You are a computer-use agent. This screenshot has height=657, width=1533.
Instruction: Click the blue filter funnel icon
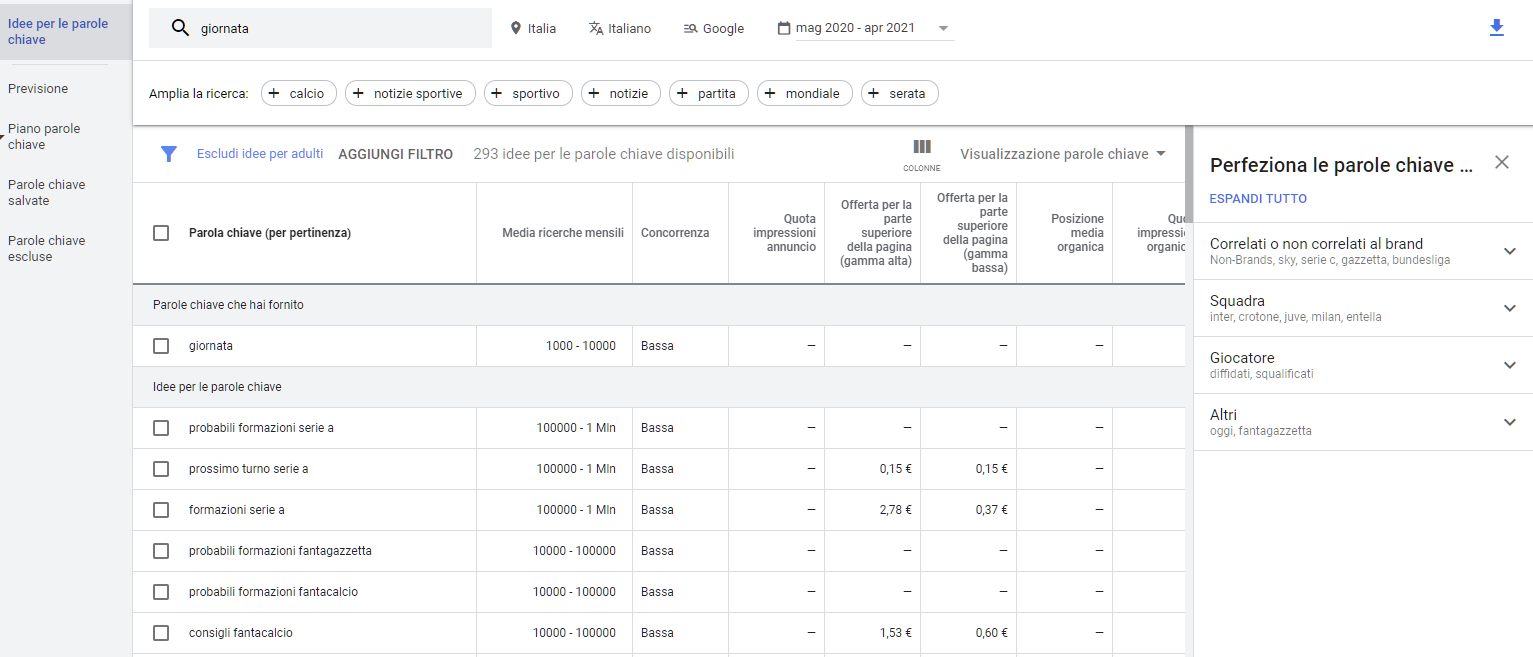click(x=169, y=154)
